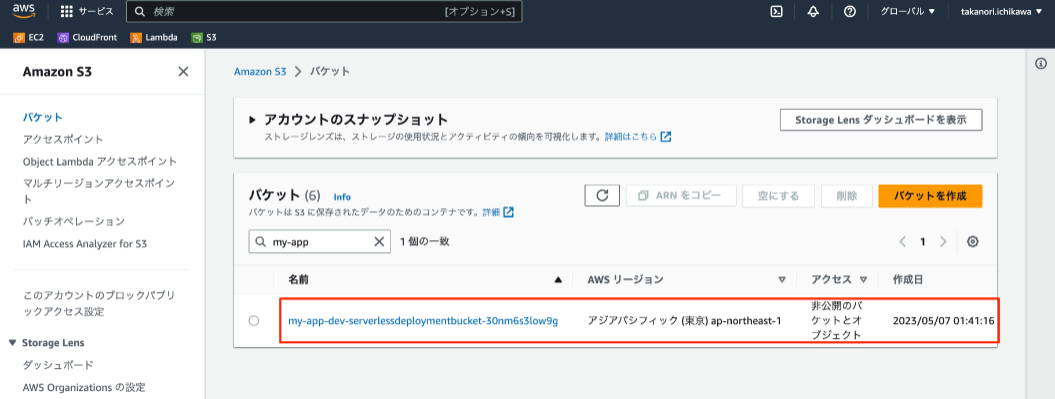Click Storage Lens ダッシュボードを表示 button
Viewport: 1055px width, 399px height.
(881, 120)
